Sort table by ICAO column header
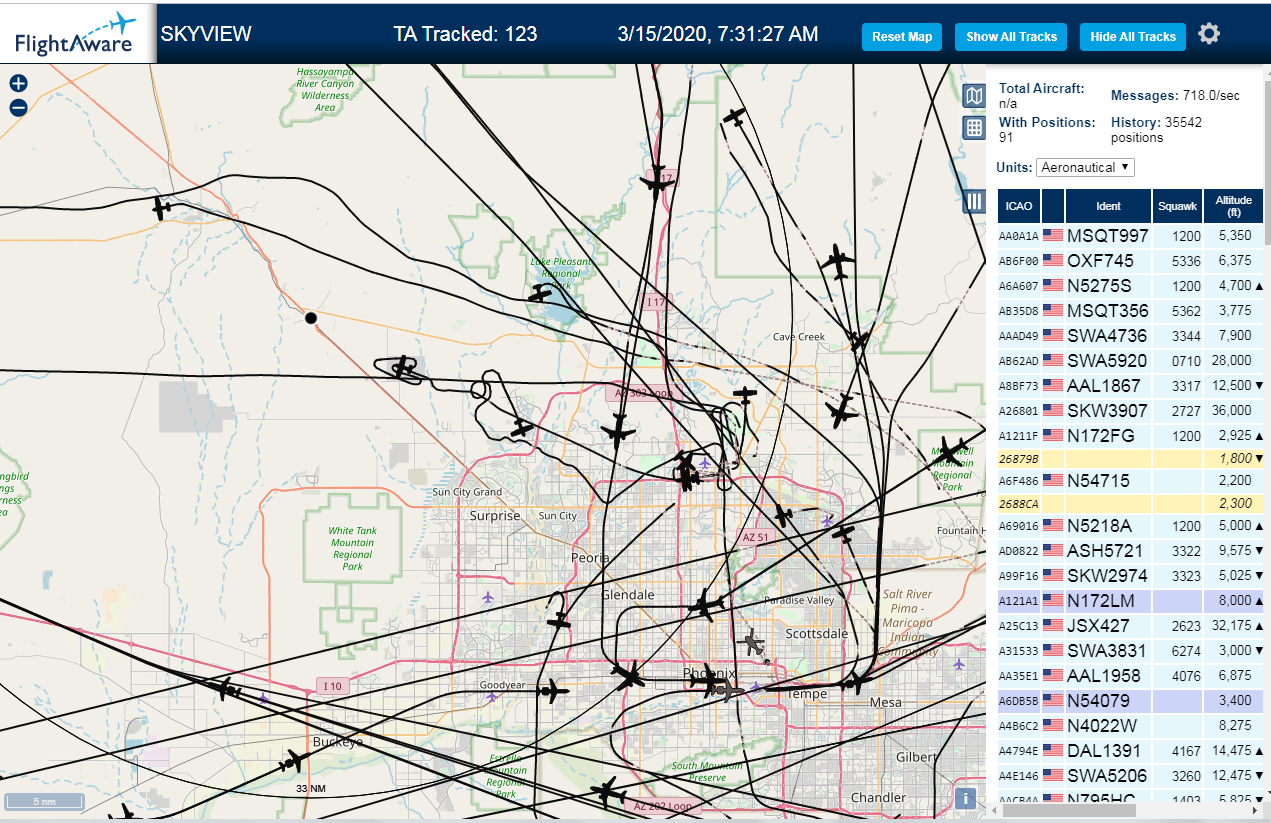1271x823 pixels. click(1019, 206)
